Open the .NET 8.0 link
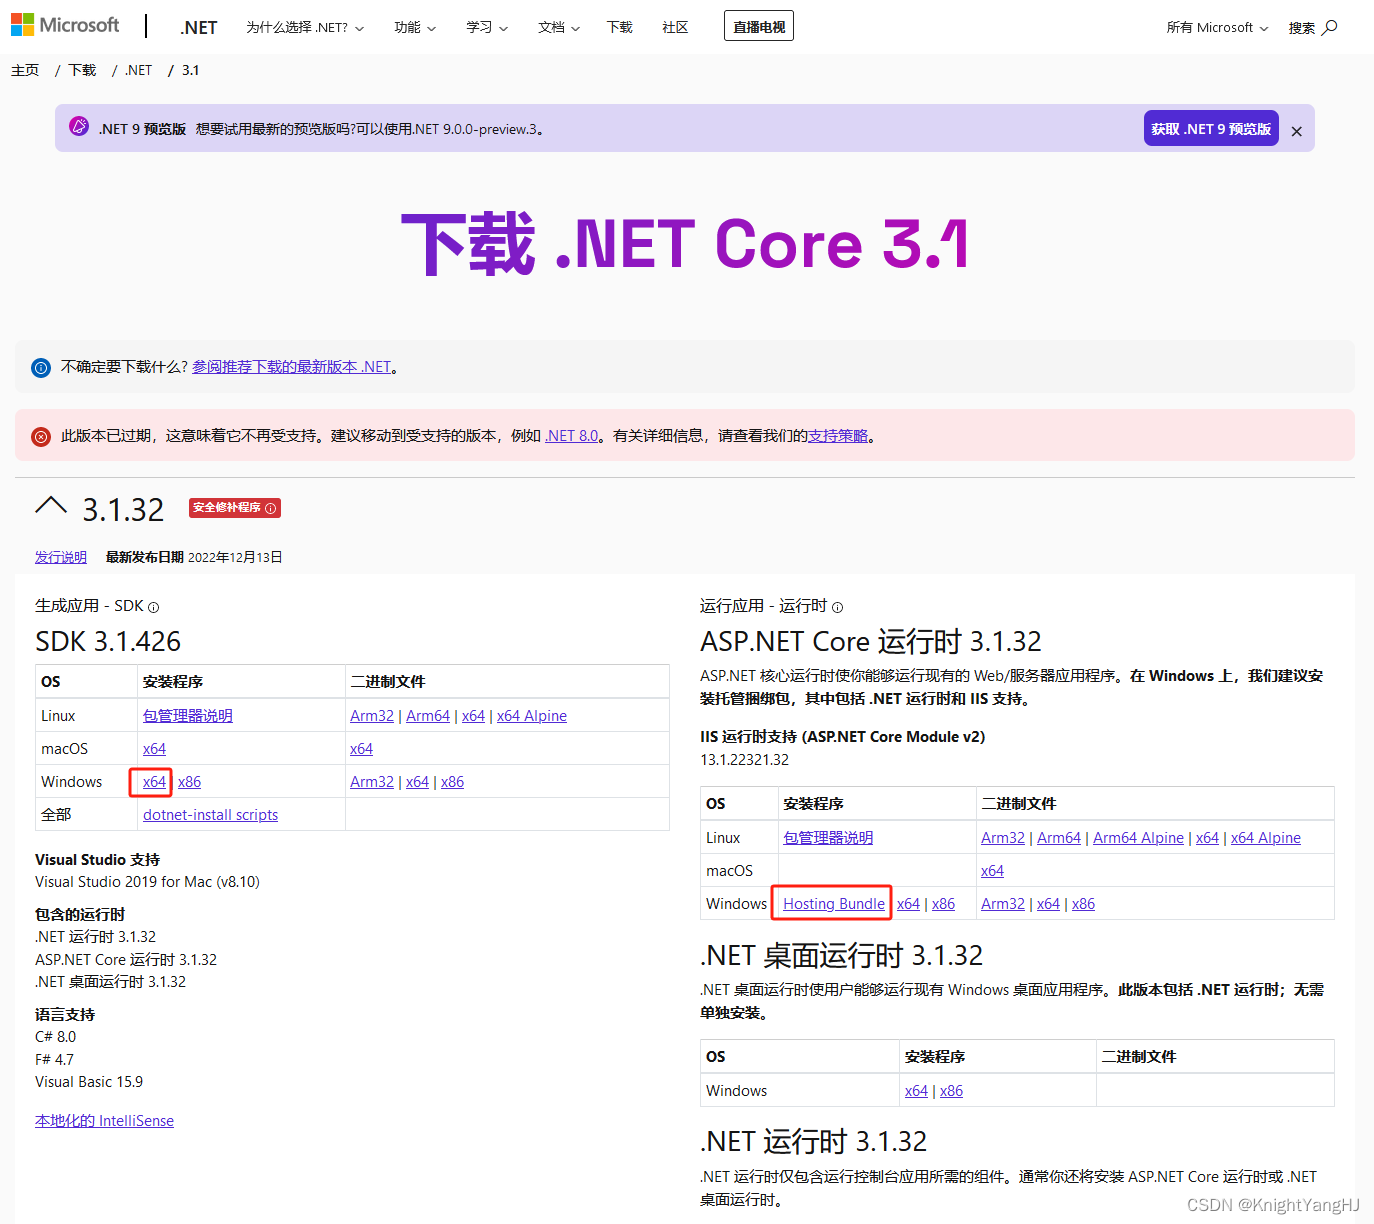1374x1224 pixels. pyautogui.click(x=572, y=436)
